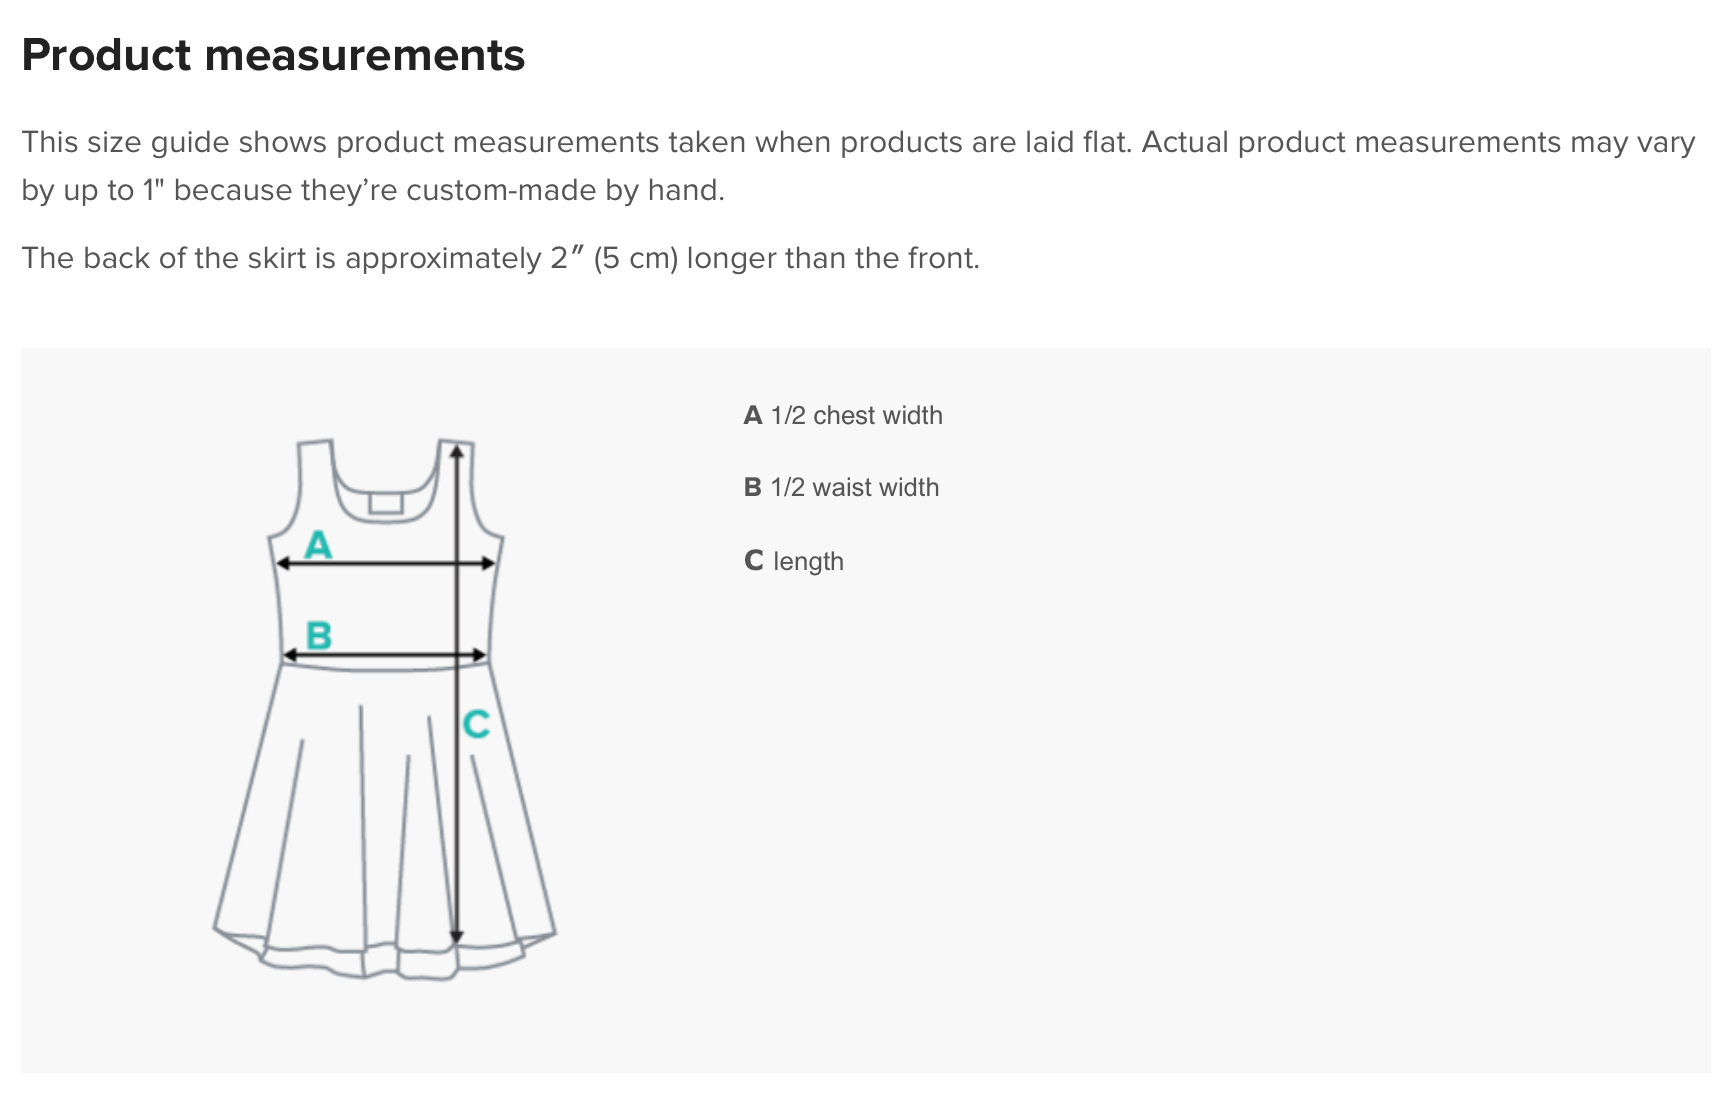
Task: Click the right arrowhead of the waist arrow
Action: coord(480,656)
